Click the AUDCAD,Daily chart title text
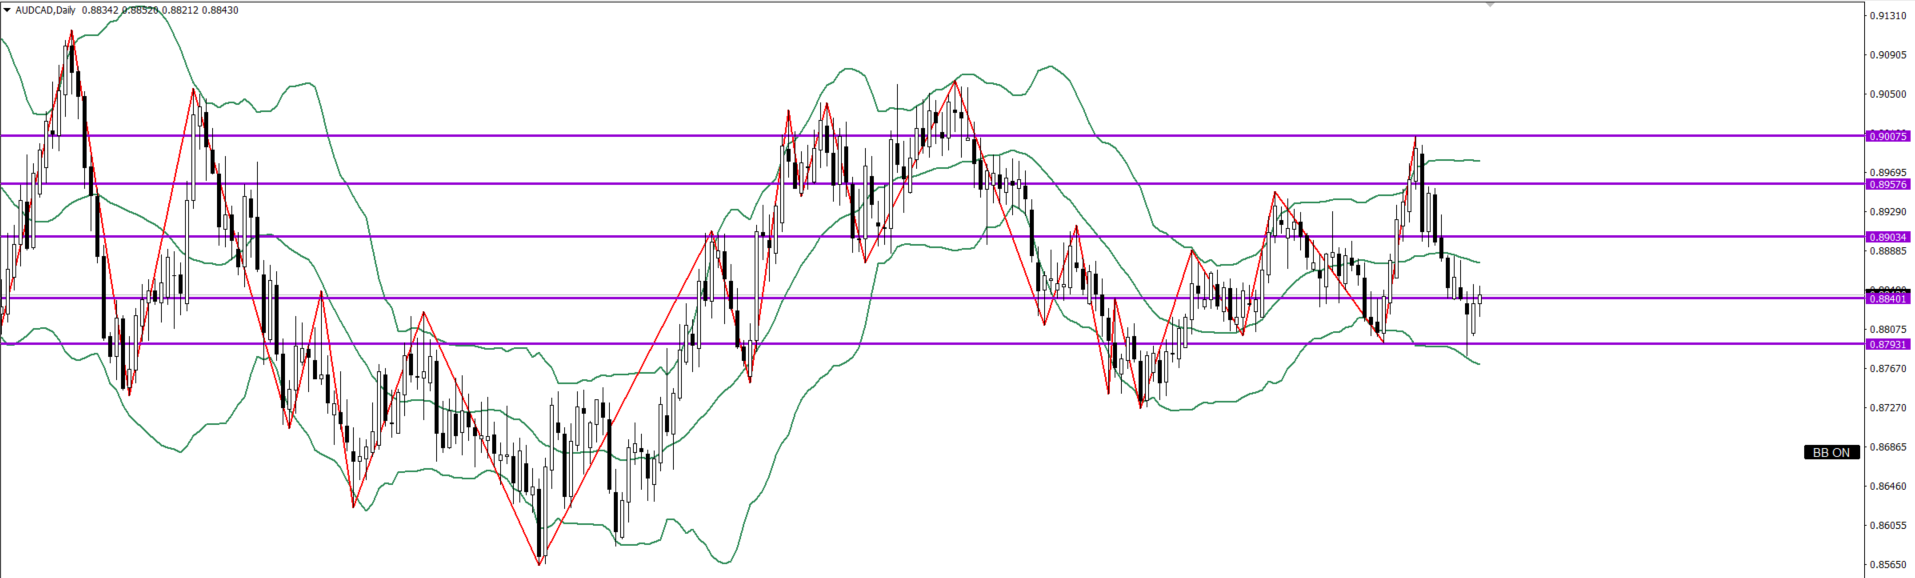Screen dimensions: 1915x578 pos(45,10)
